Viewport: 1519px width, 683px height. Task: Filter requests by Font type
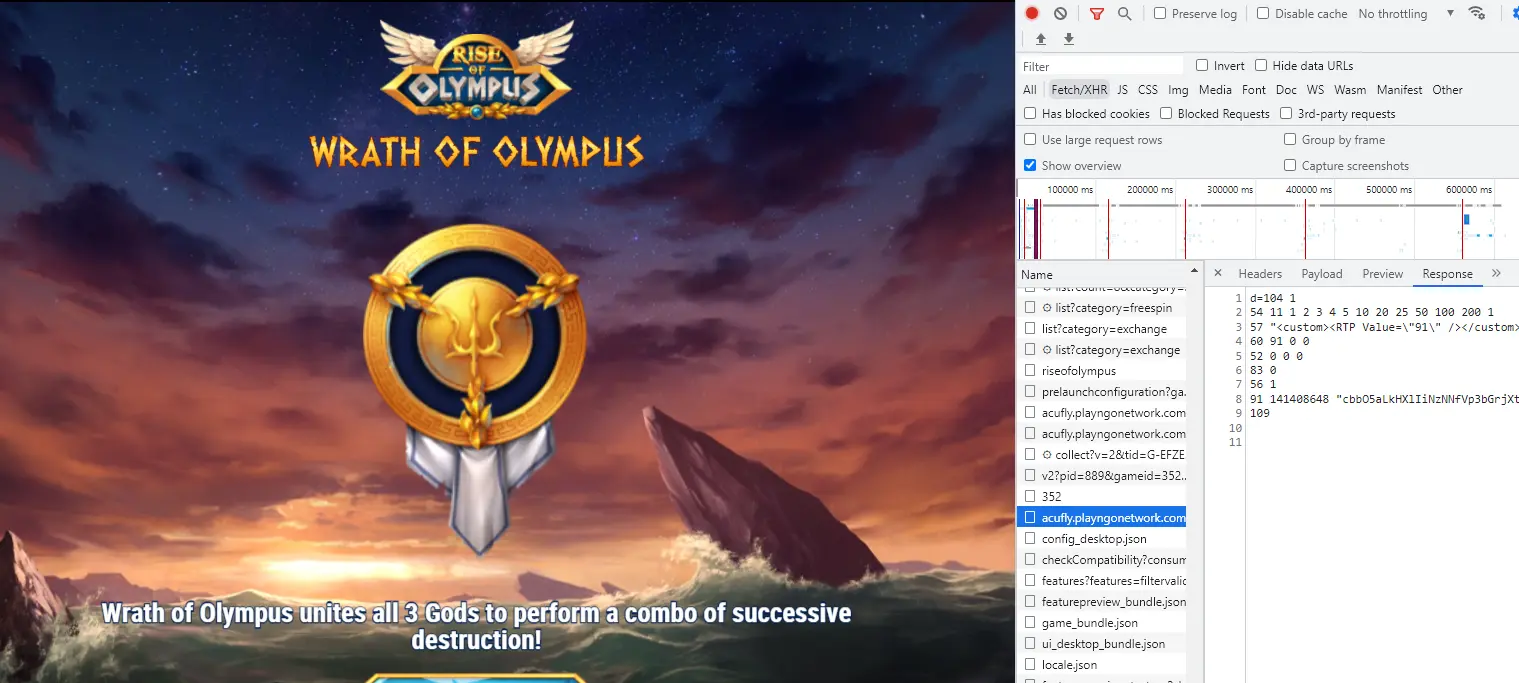pyautogui.click(x=1254, y=90)
